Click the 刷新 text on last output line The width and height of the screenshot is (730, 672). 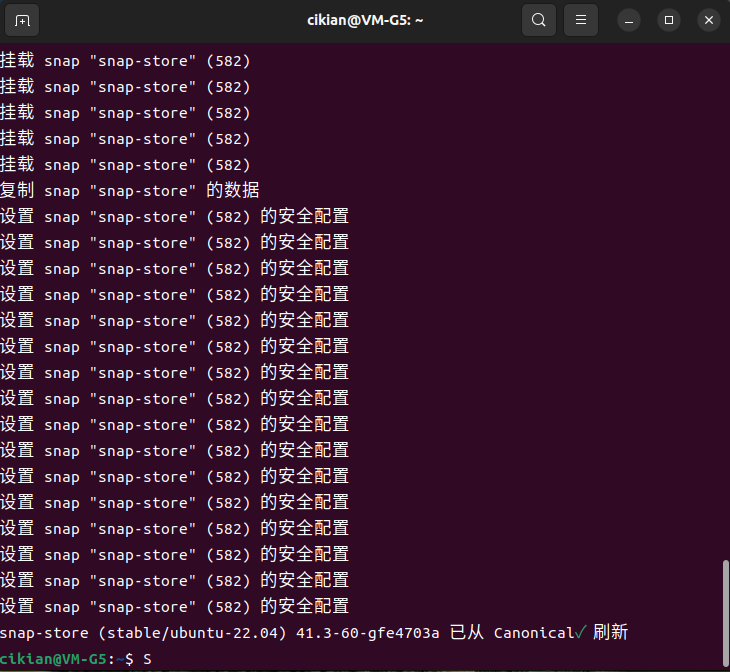[x=610, y=632]
